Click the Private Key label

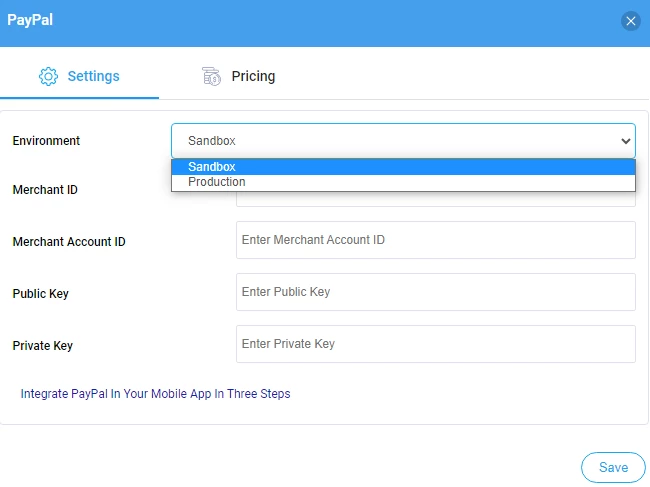point(43,346)
